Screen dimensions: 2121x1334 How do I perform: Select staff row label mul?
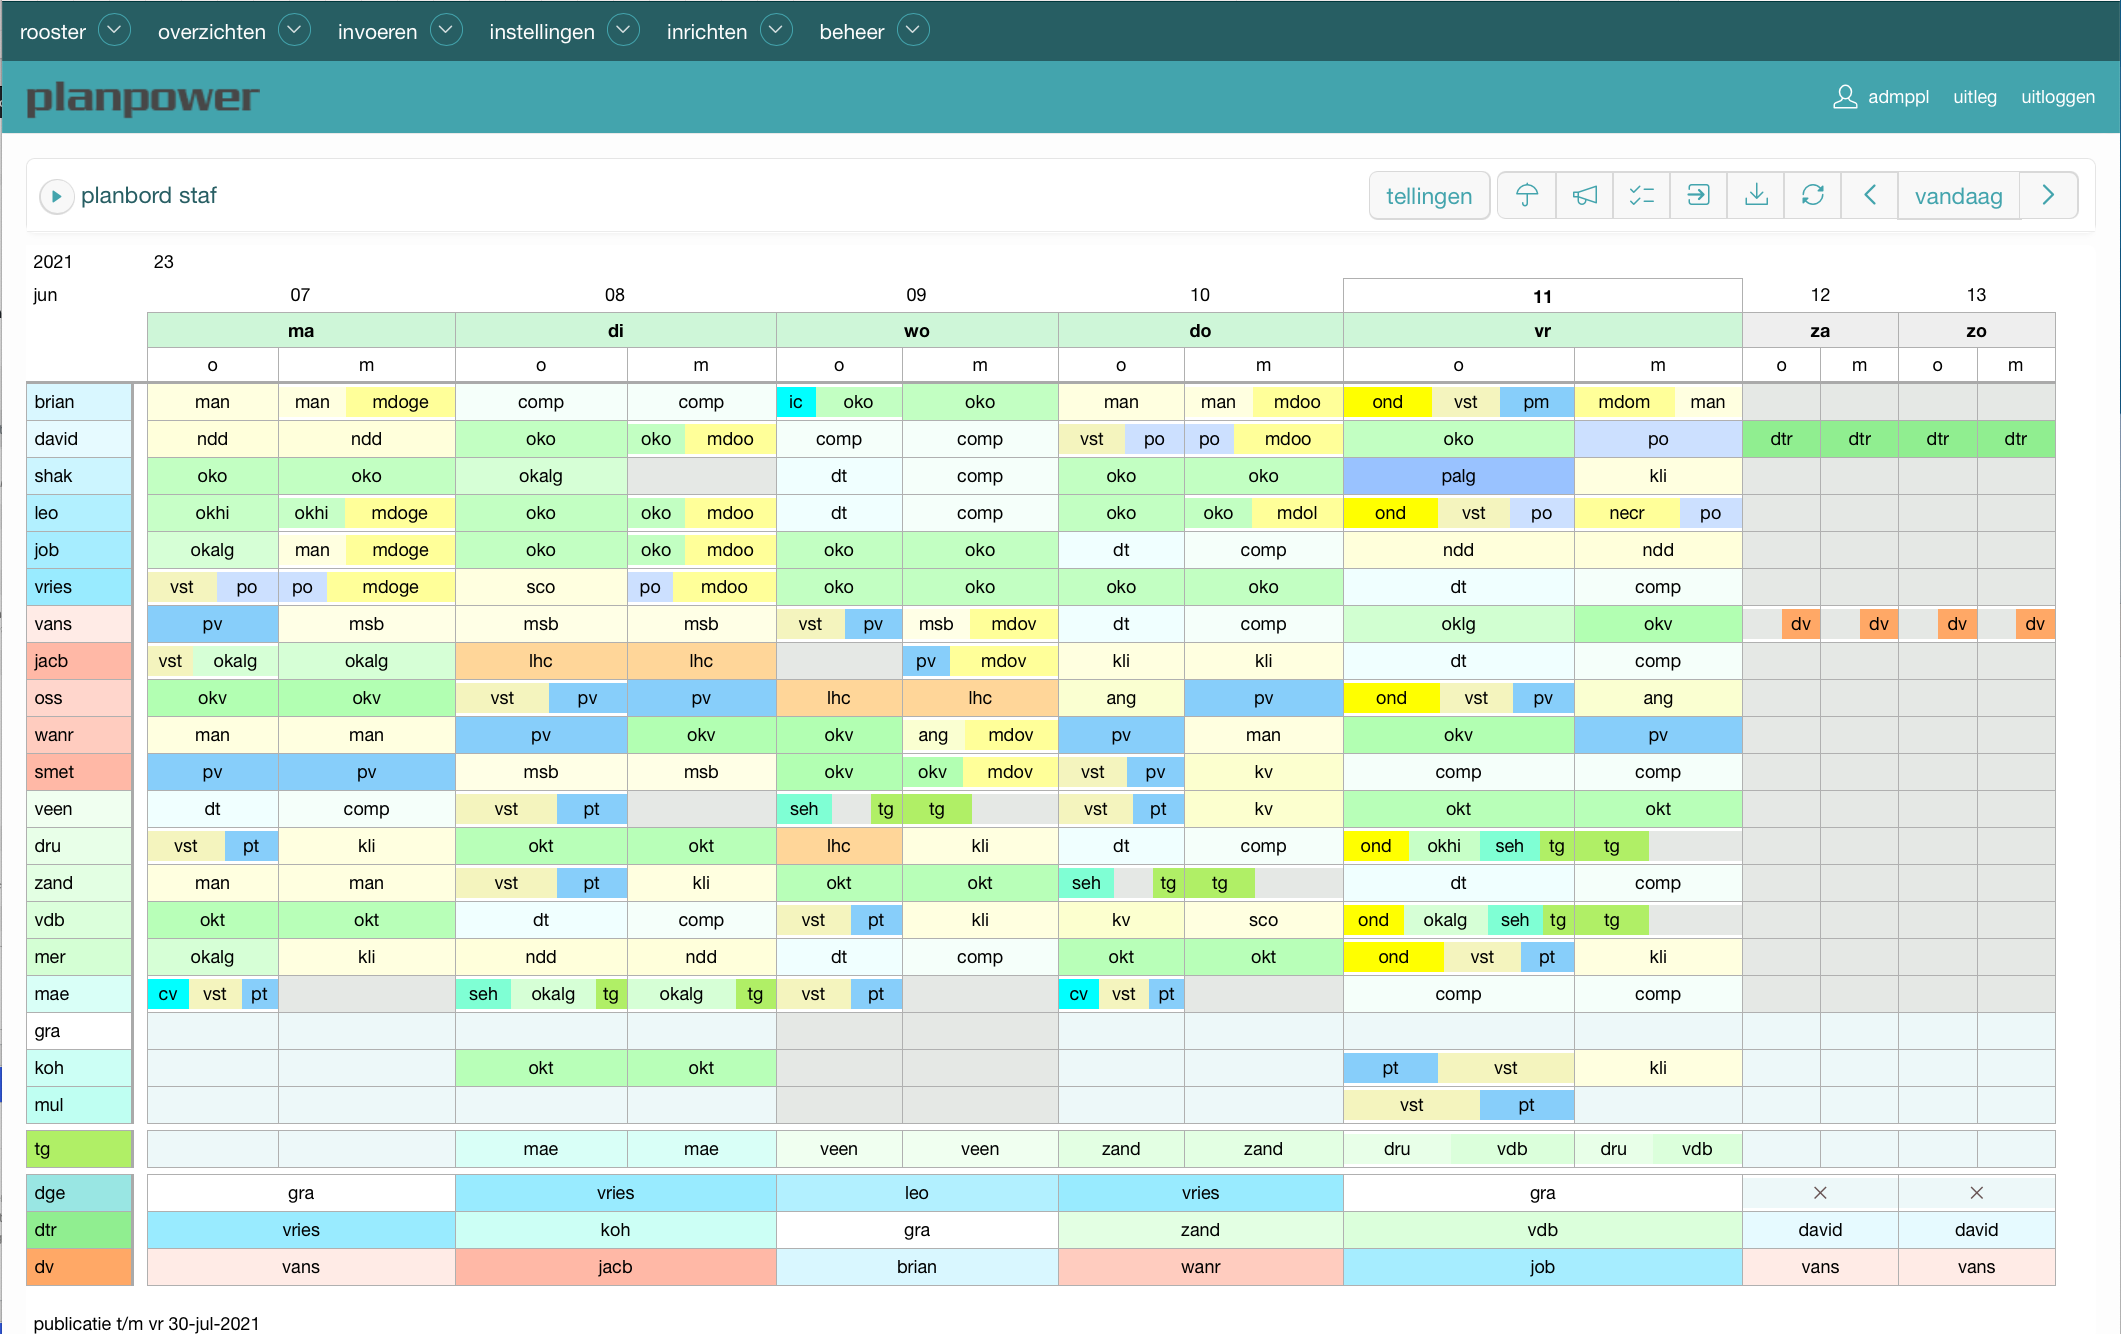[x=79, y=1105]
